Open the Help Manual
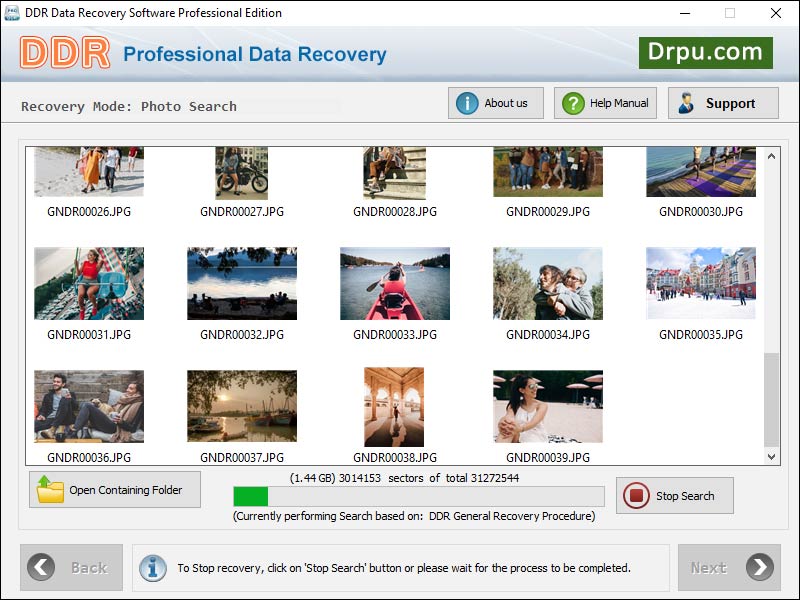 click(x=604, y=102)
